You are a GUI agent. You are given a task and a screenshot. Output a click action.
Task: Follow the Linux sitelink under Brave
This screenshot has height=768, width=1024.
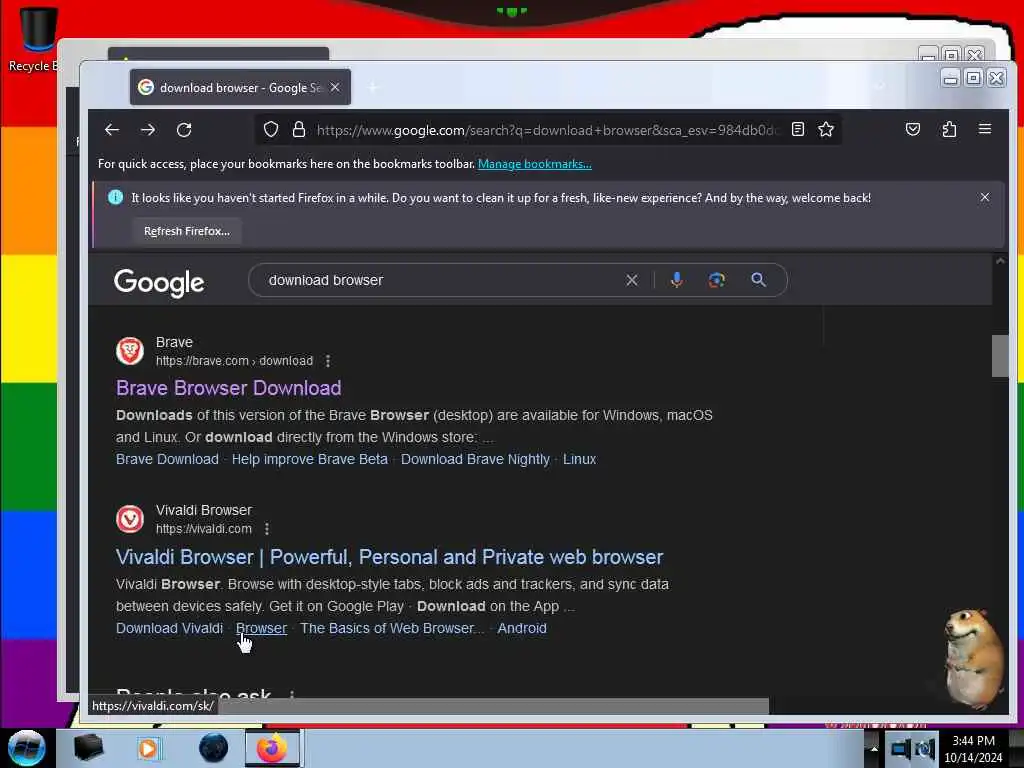(x=579, y=459)
